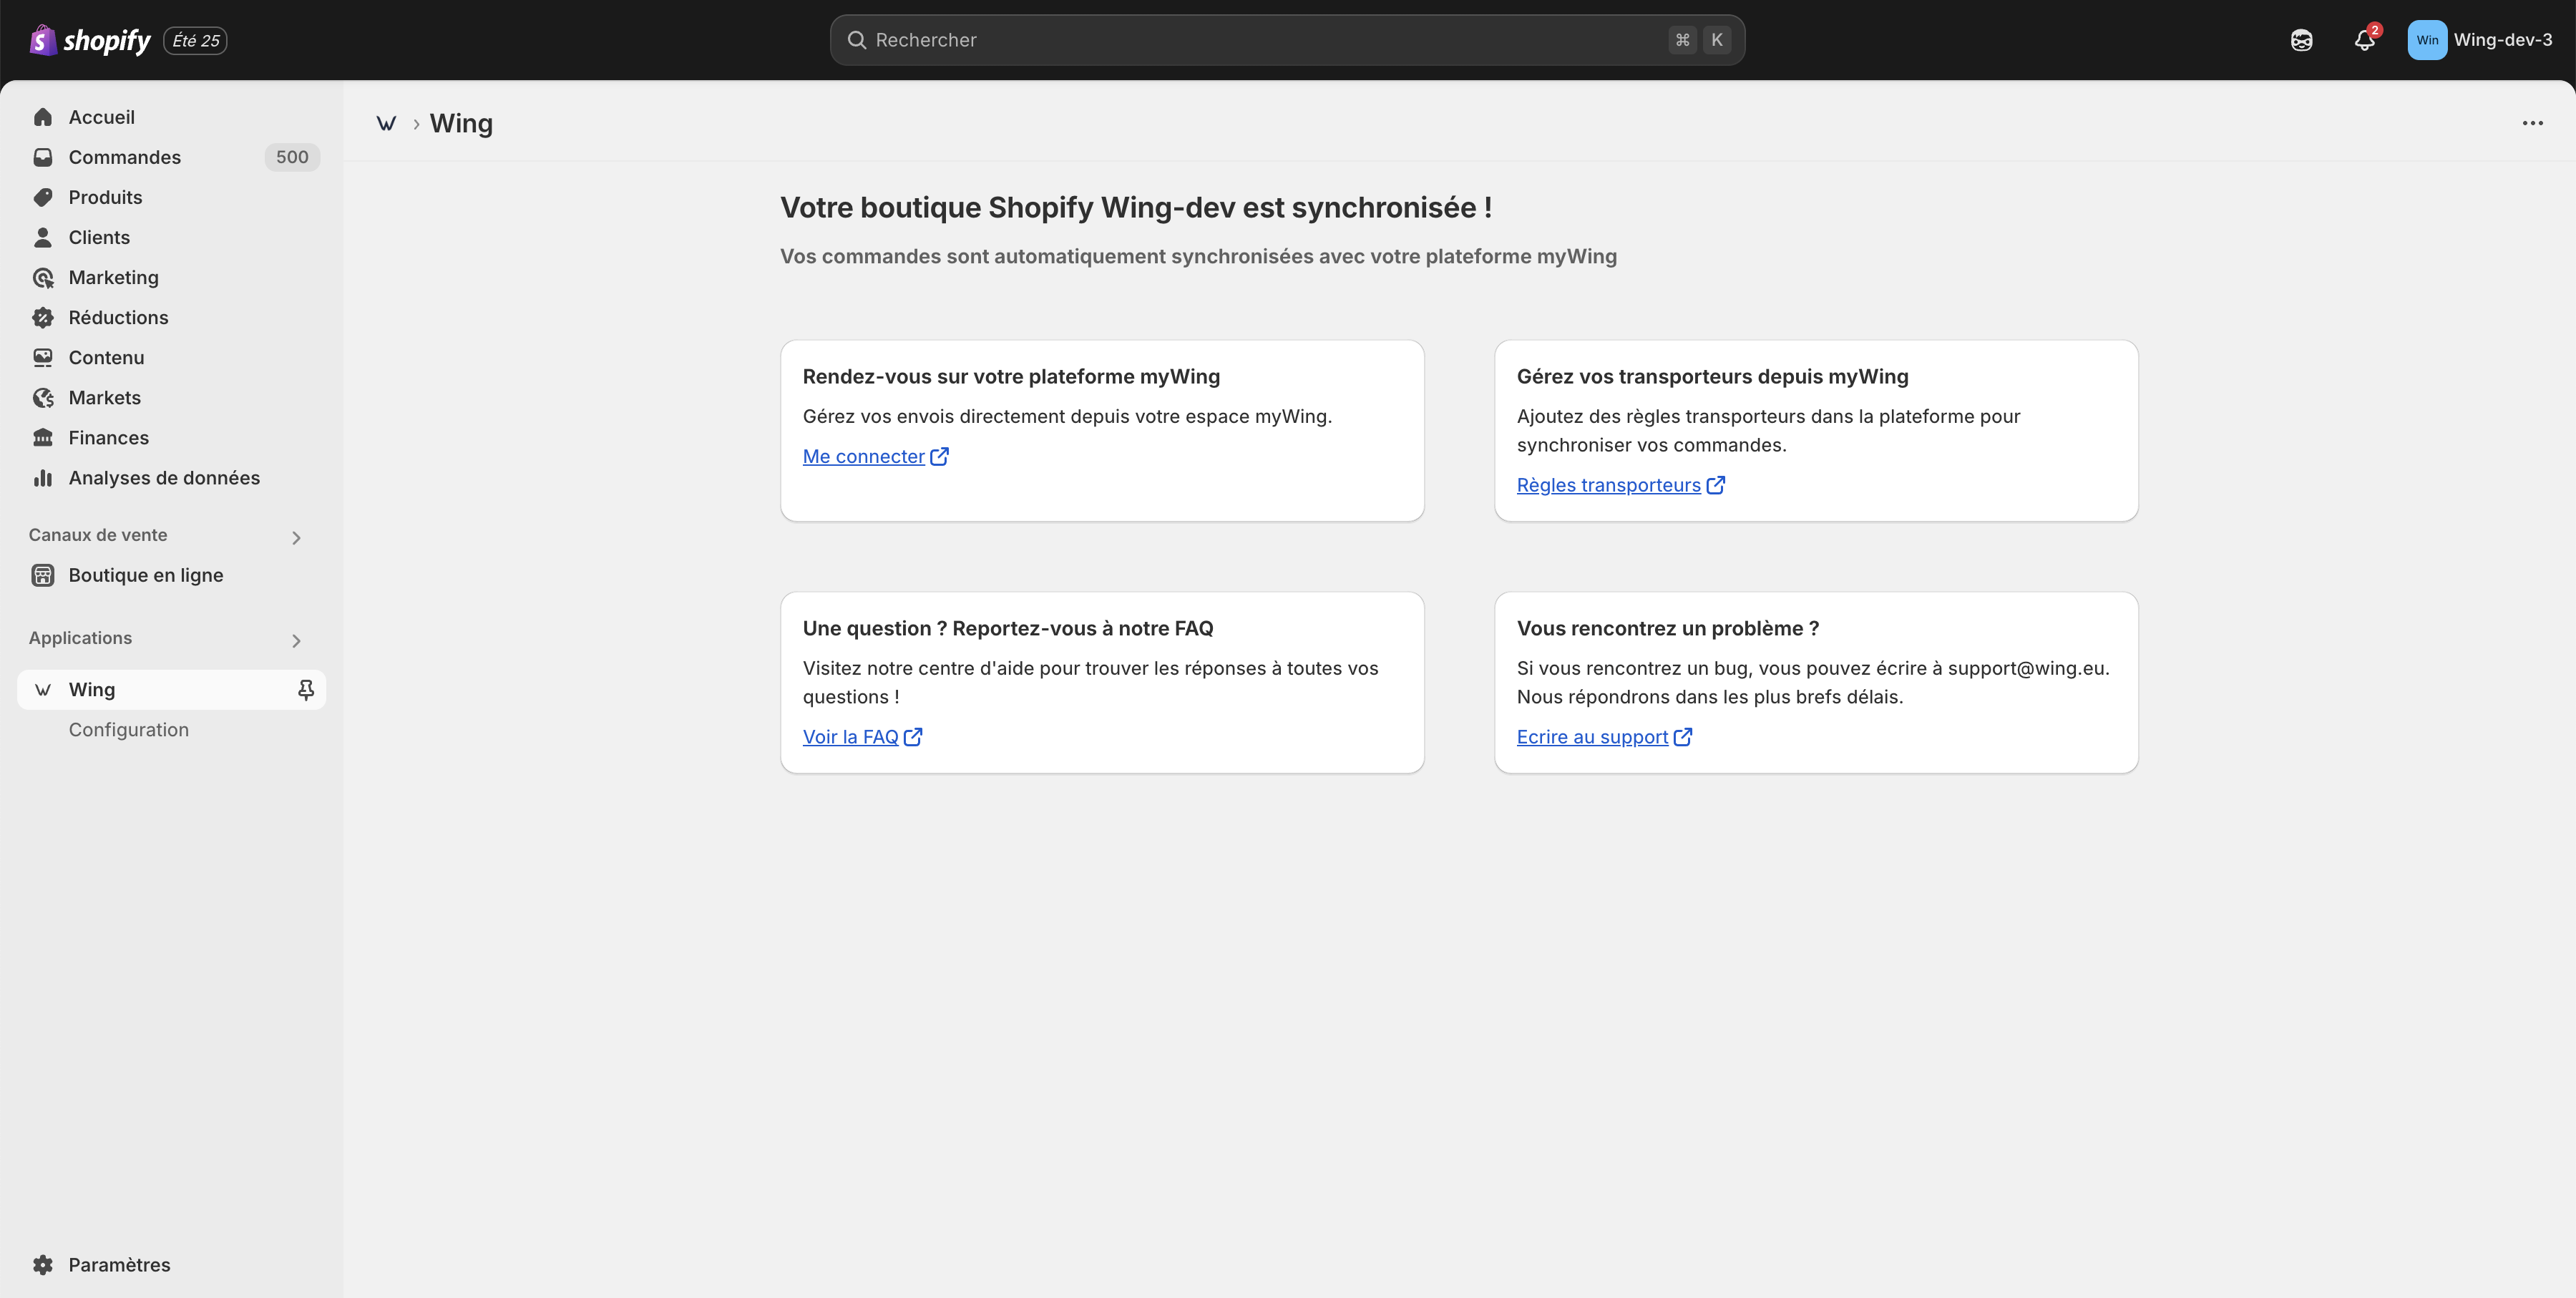This screenshot has width=2576, height=1298.
Task: Expand the Applications section
Action: click(x=296, y=640)
